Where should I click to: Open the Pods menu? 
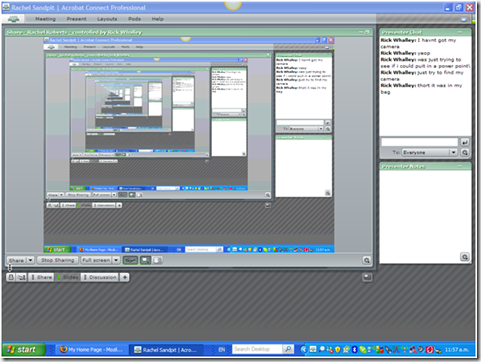(134, 19)
